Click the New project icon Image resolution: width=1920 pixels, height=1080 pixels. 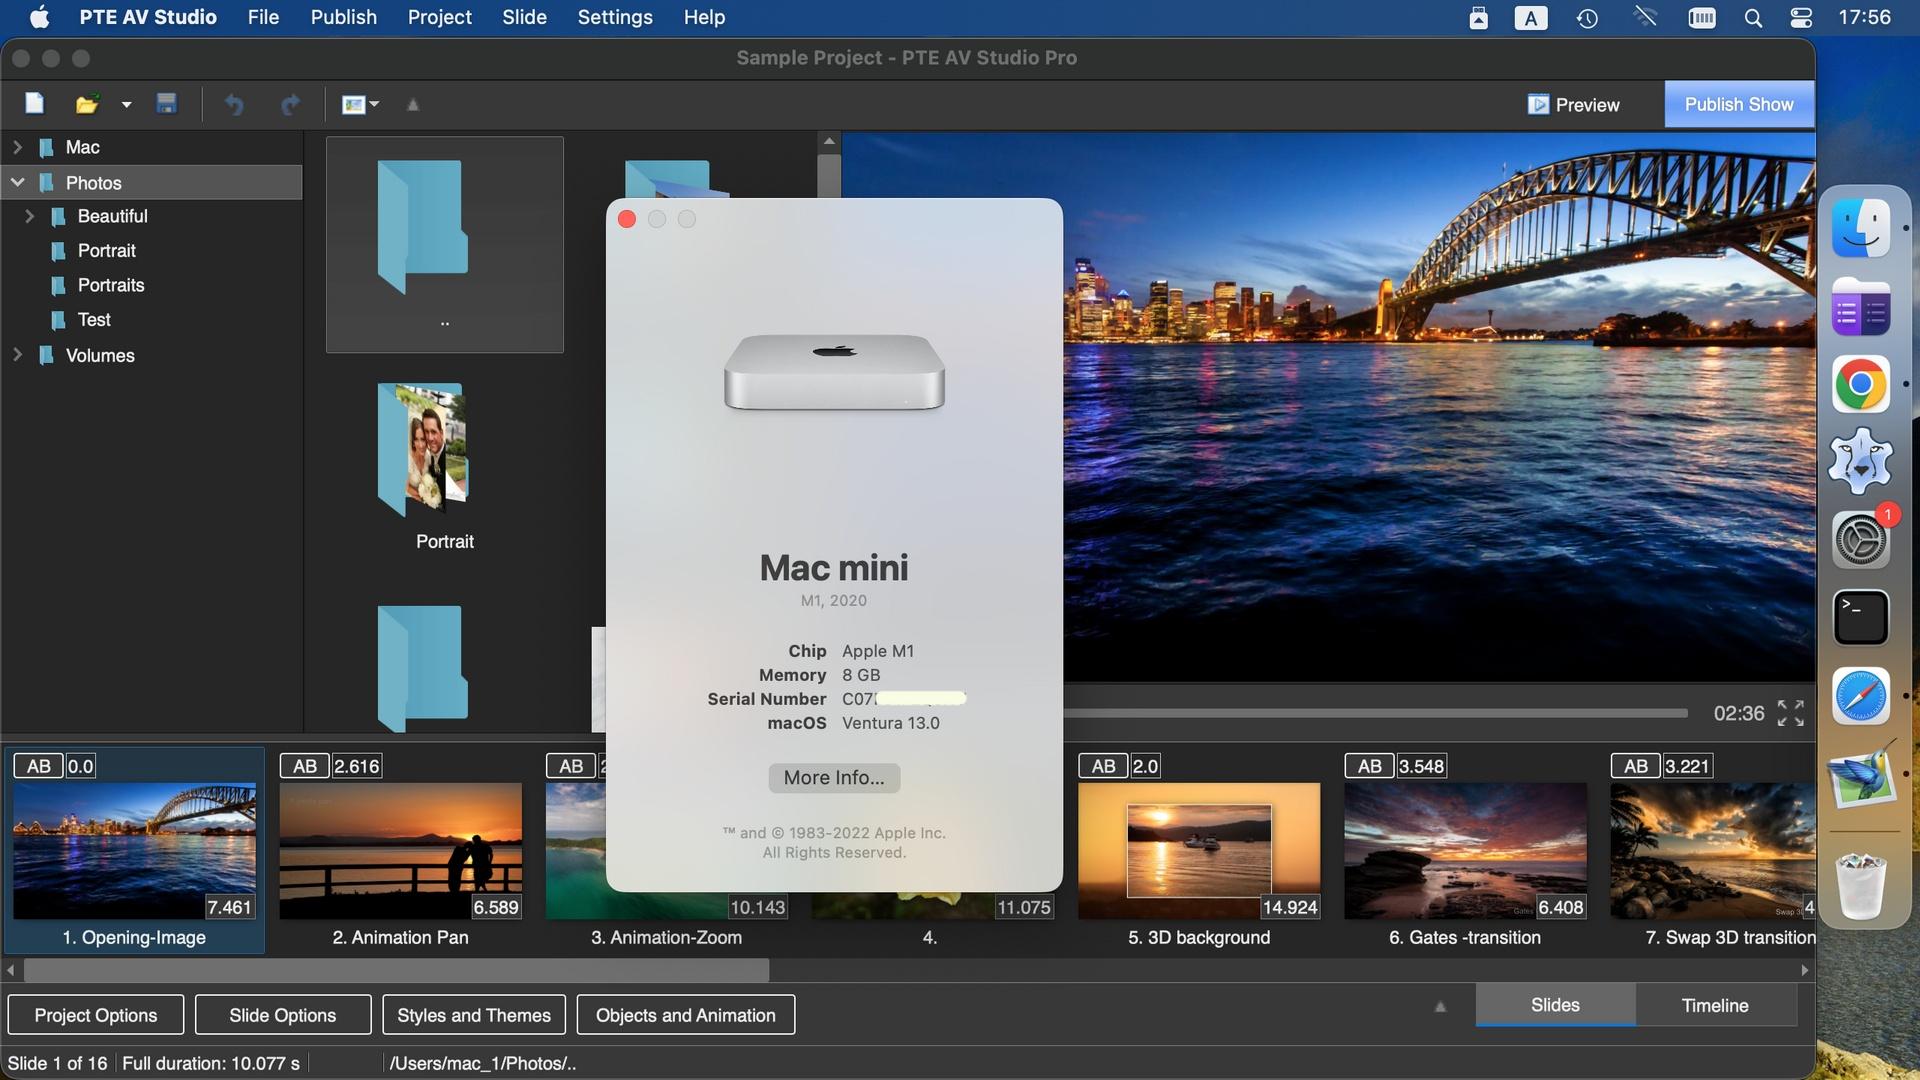pos(35,104)
